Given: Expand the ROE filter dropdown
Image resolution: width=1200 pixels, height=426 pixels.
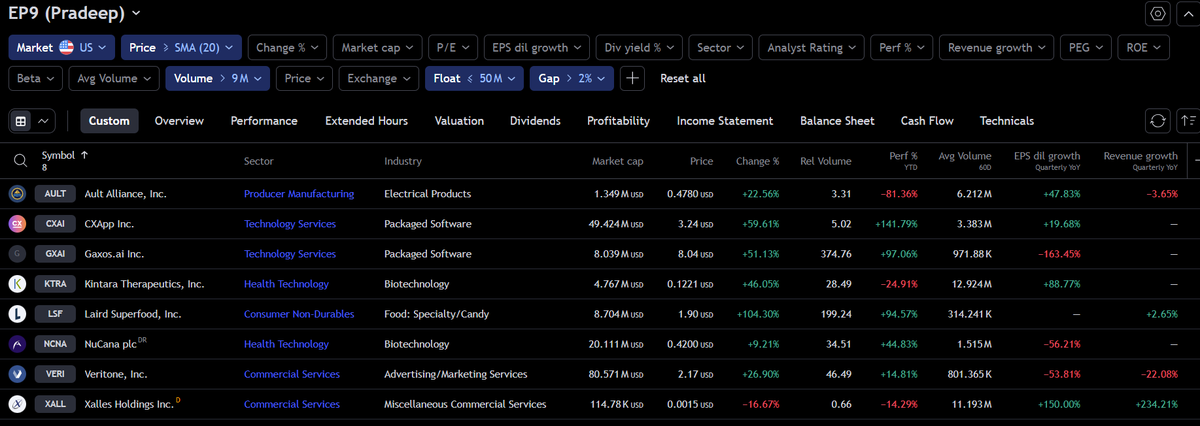Looking at the screenshot, I should 1144,47.
